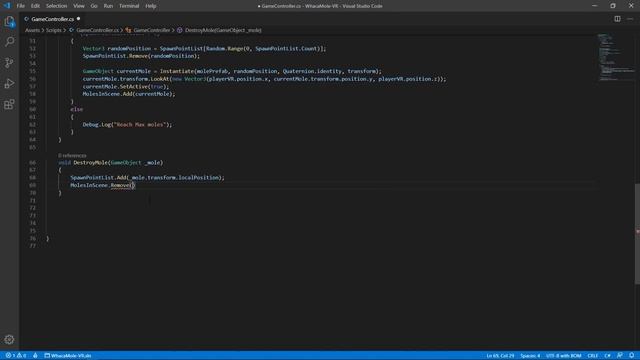Image resolution: width=640 pixels, height=360 pixels.
Task: Click the flame icon in status bar
Action: click(x=36, y=356)
